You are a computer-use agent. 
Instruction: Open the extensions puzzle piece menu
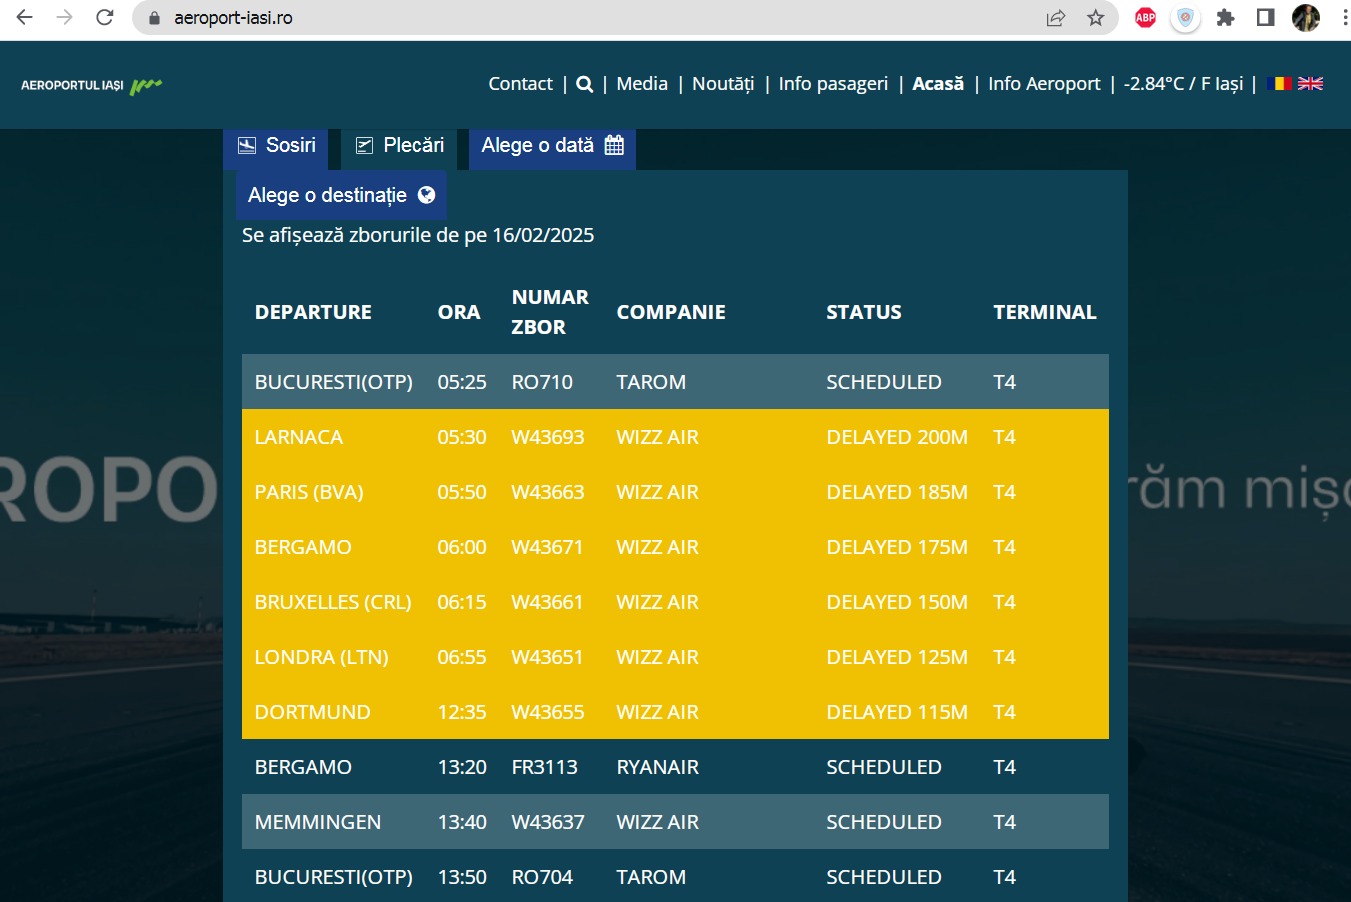[1226, 18]
